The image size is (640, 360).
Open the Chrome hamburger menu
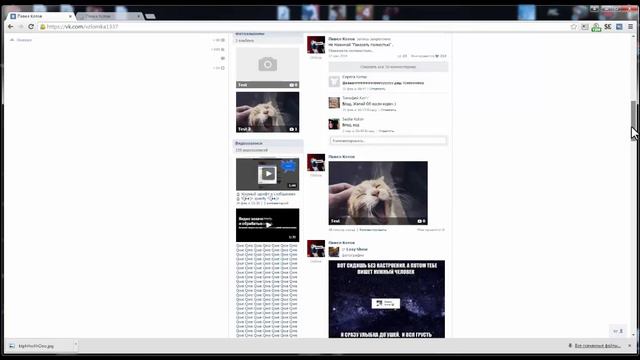(x=630, y=27)
